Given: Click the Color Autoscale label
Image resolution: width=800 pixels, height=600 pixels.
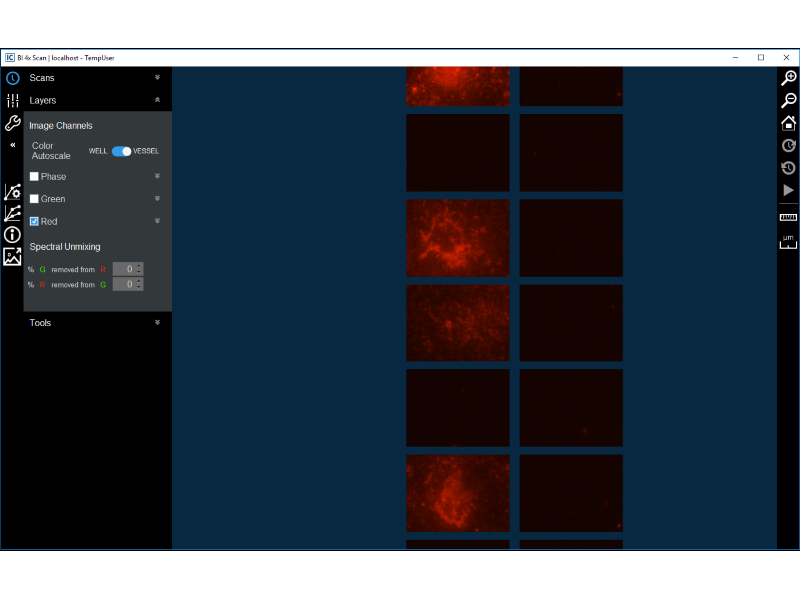Looking at the screenshot, I should tap(51, 151).
